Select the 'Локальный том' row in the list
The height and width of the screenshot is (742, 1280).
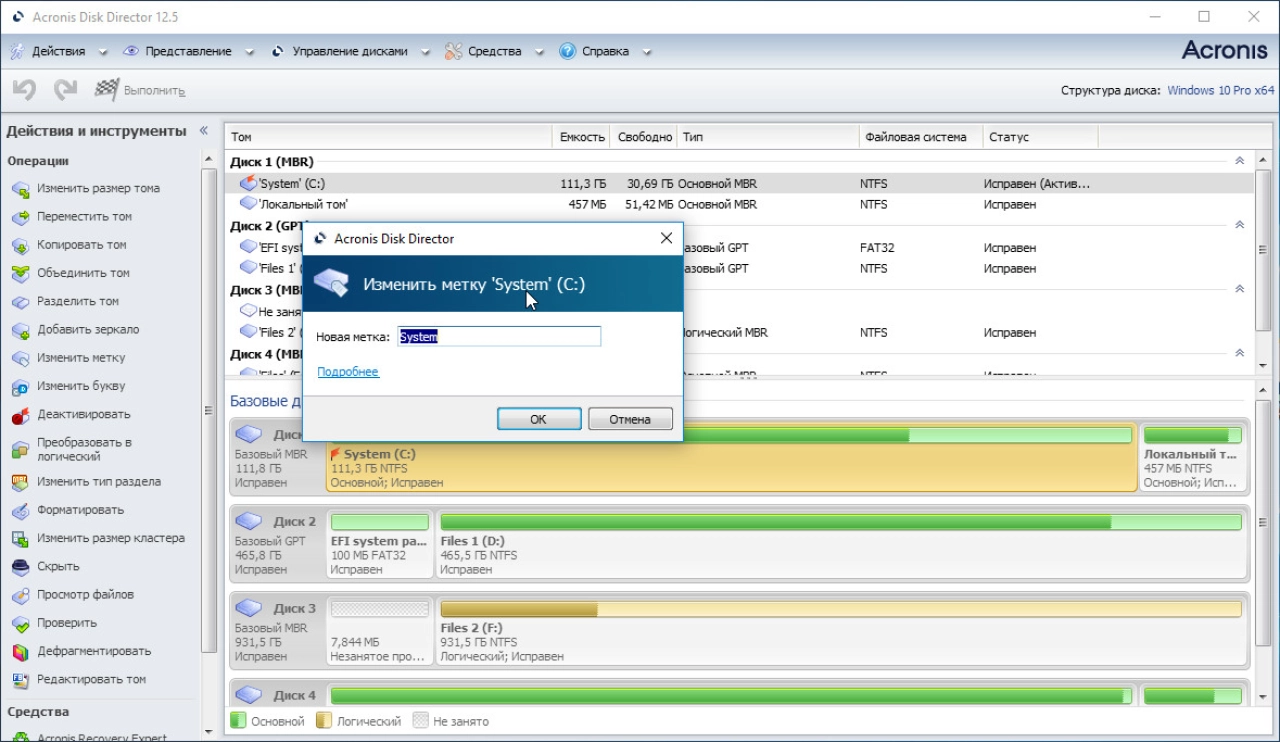[x=739, y=204]
